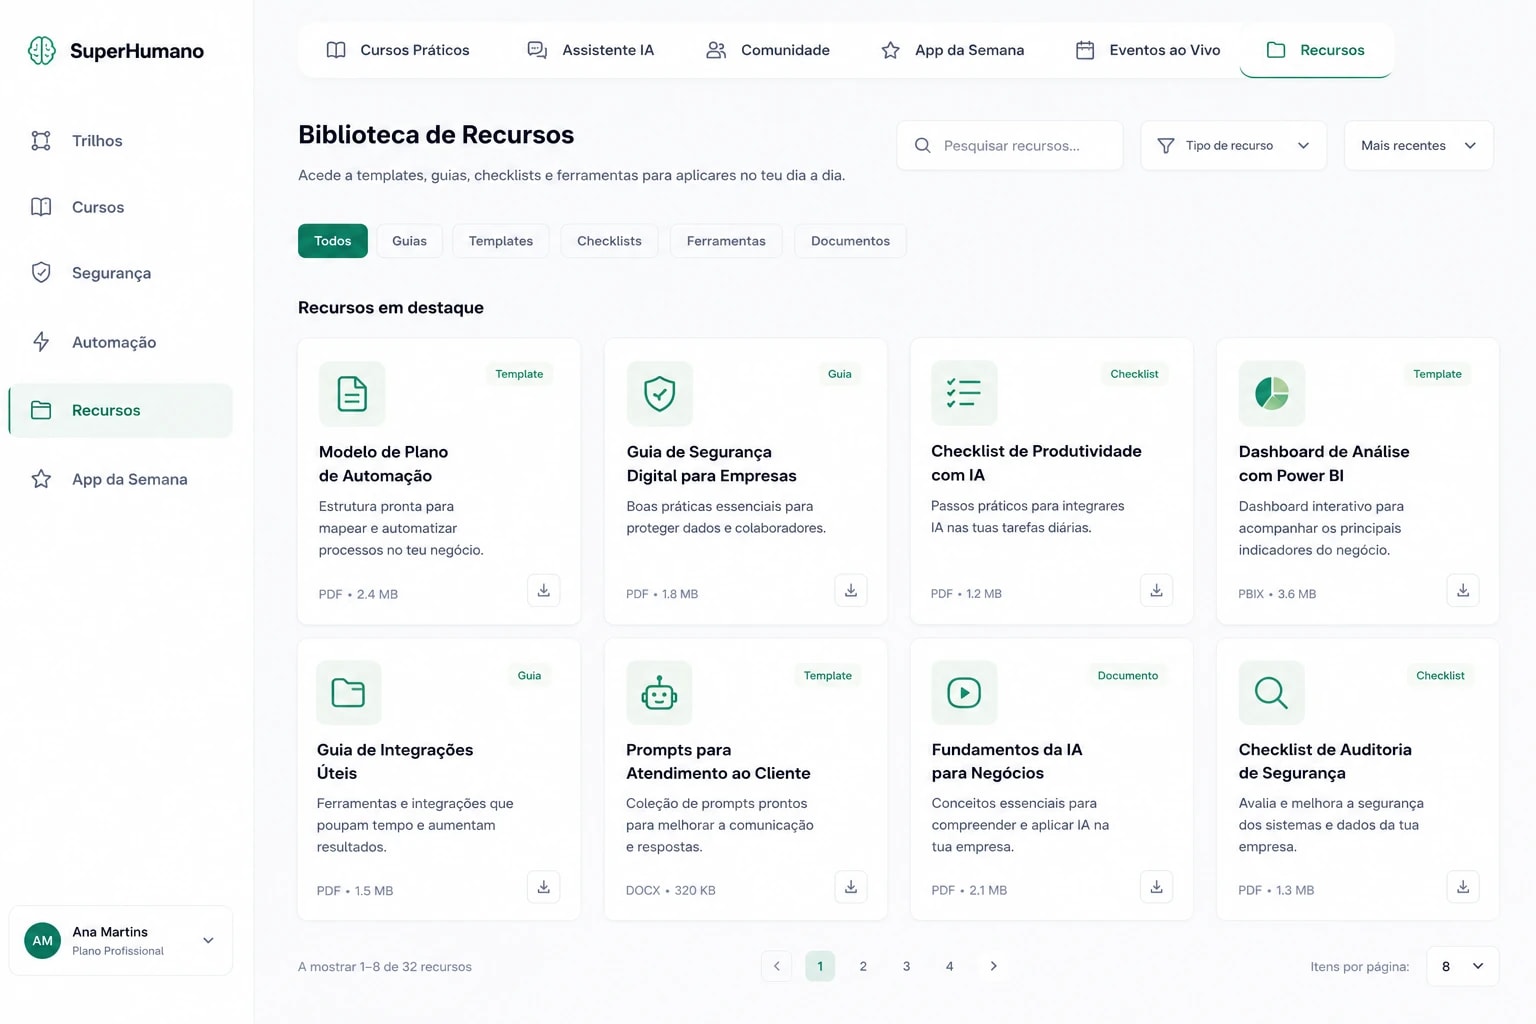Screen dimensions: 1536x1024
Task: Download Prompts para Atendimento ao Cliente DOCX
Action: pos(850,887)
